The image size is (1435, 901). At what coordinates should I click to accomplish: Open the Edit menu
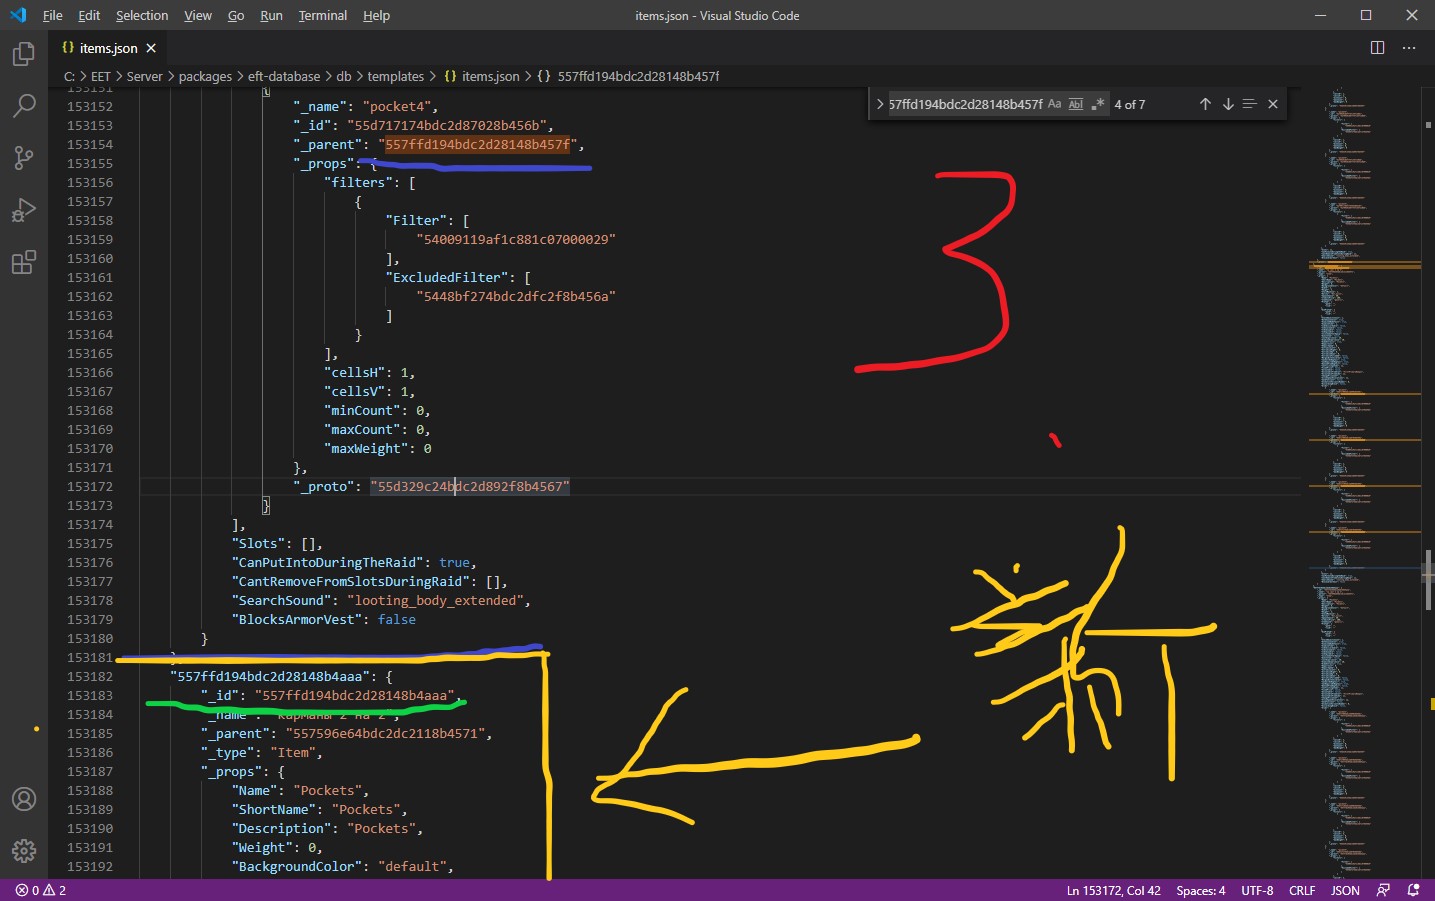(89, 15)
